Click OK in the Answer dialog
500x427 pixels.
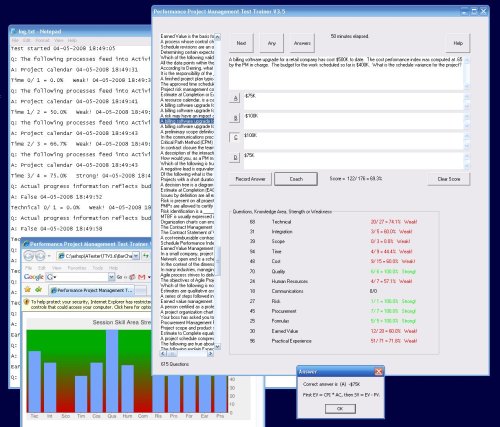[x=340, y=409]
